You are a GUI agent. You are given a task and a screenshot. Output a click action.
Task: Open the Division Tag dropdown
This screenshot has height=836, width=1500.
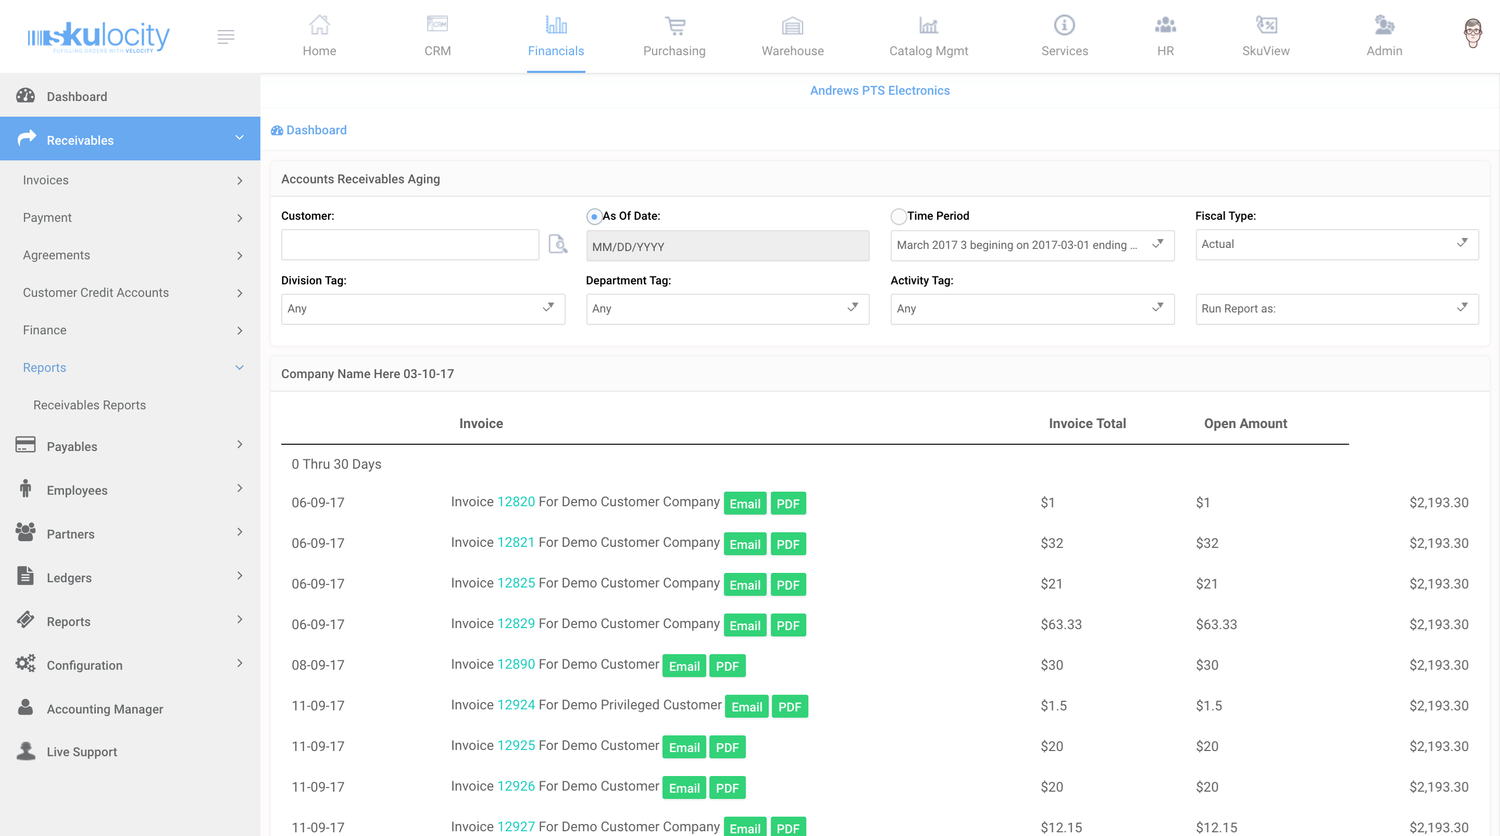click(x=423, y=308)
